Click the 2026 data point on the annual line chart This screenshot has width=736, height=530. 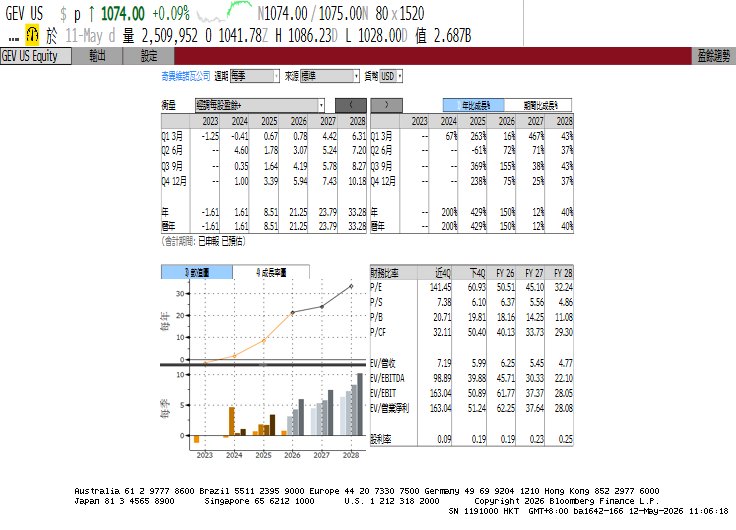click(292, 312)
